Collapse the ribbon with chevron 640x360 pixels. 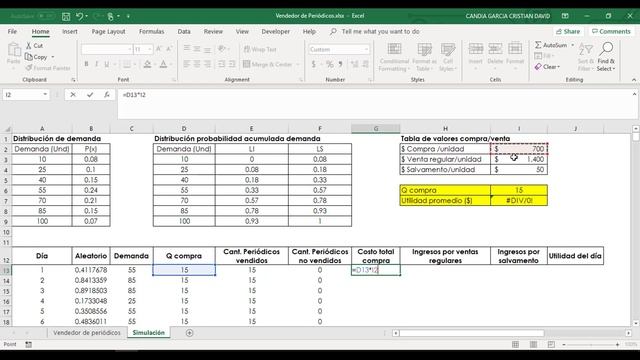click(x=633, y=80)
